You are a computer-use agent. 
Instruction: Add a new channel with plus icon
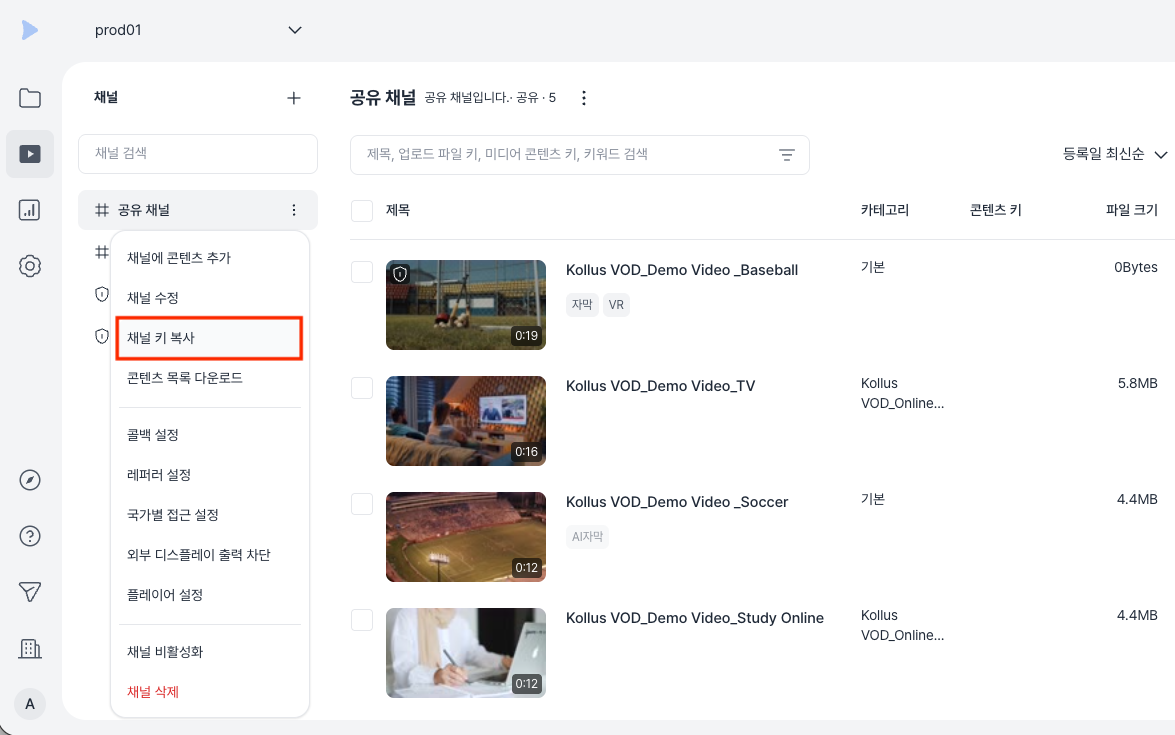(294, 98)
